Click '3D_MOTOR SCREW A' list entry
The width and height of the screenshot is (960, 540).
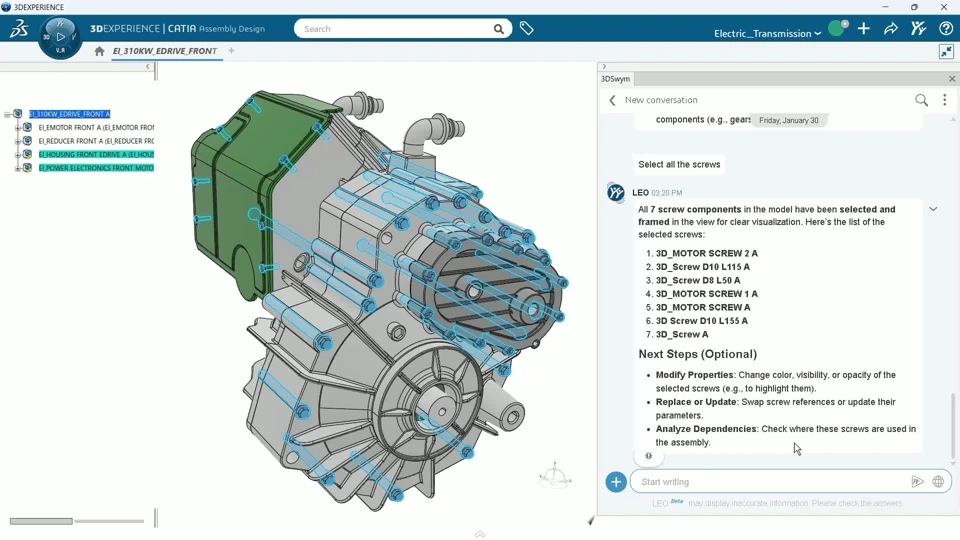click(x=703, y=307)
